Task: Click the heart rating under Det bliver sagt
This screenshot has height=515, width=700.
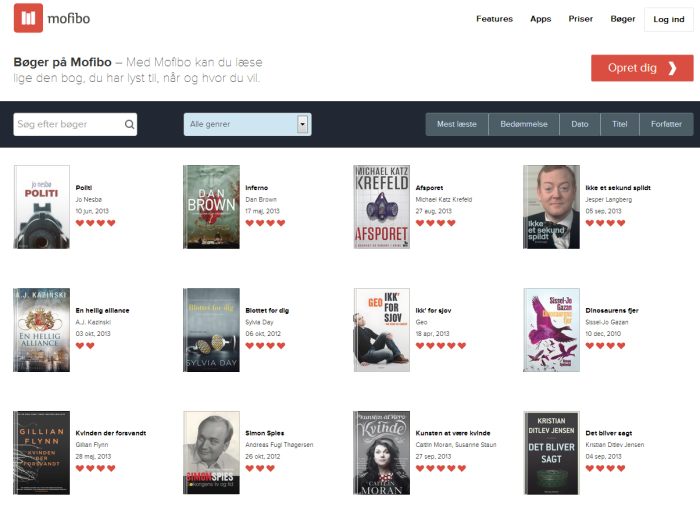Action: click(605, 469)
